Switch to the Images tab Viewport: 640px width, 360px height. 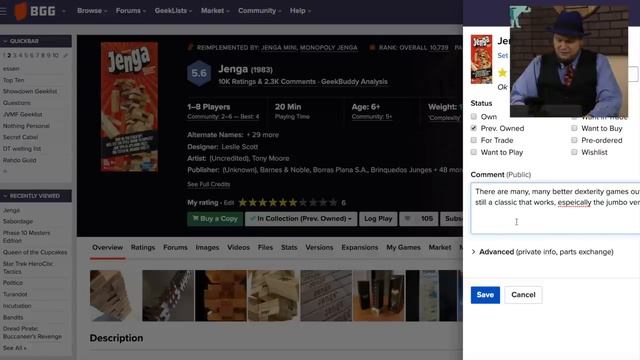pyautogui.click(x=207, y=247)
